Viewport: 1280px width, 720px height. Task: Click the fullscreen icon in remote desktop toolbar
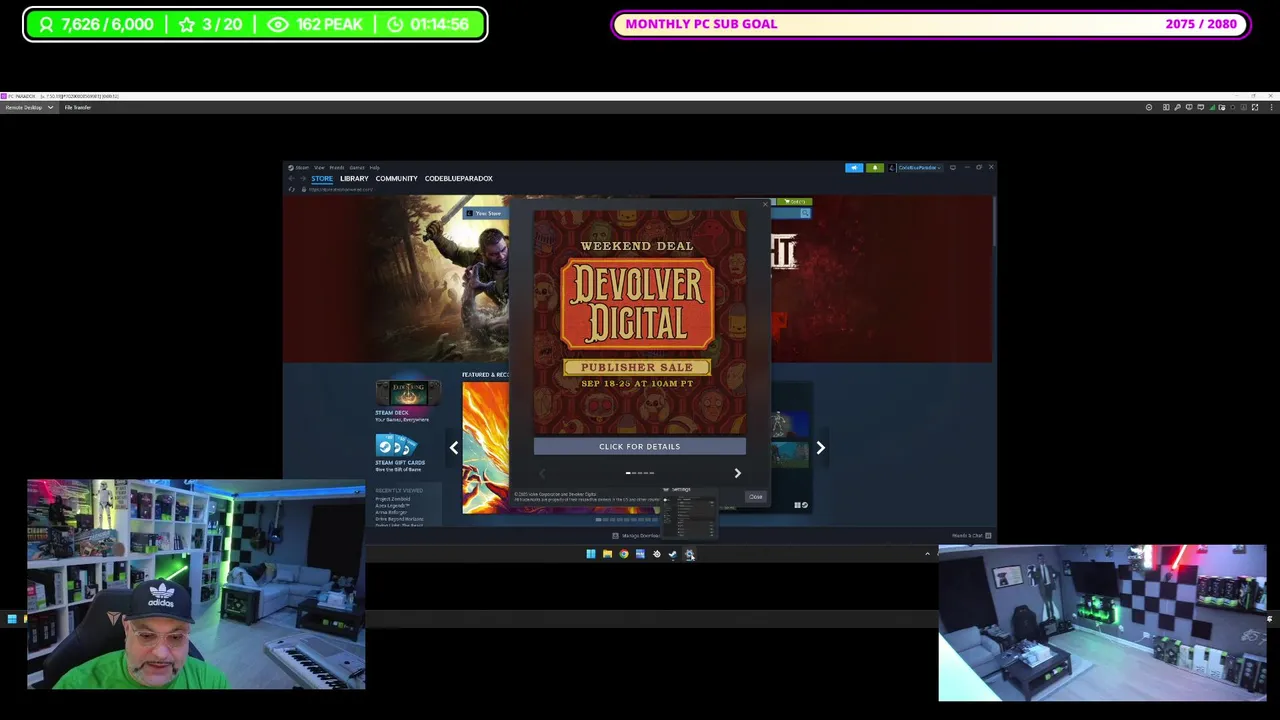point(1255,107)
